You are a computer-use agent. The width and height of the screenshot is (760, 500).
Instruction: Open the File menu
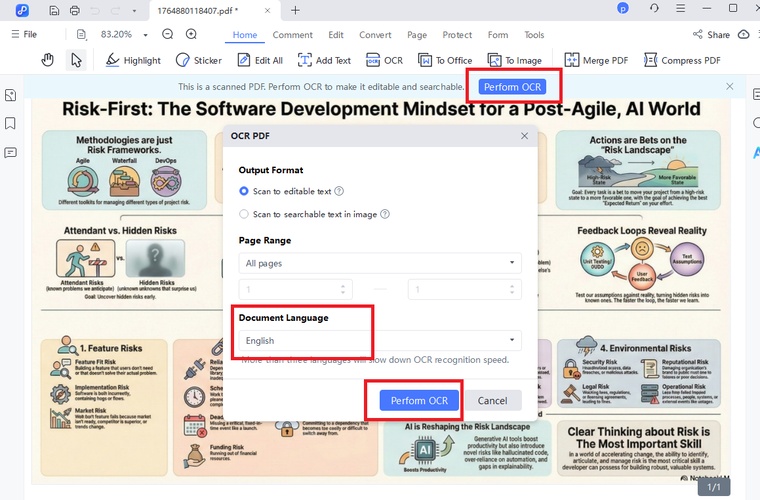click(x=24, y=34)
